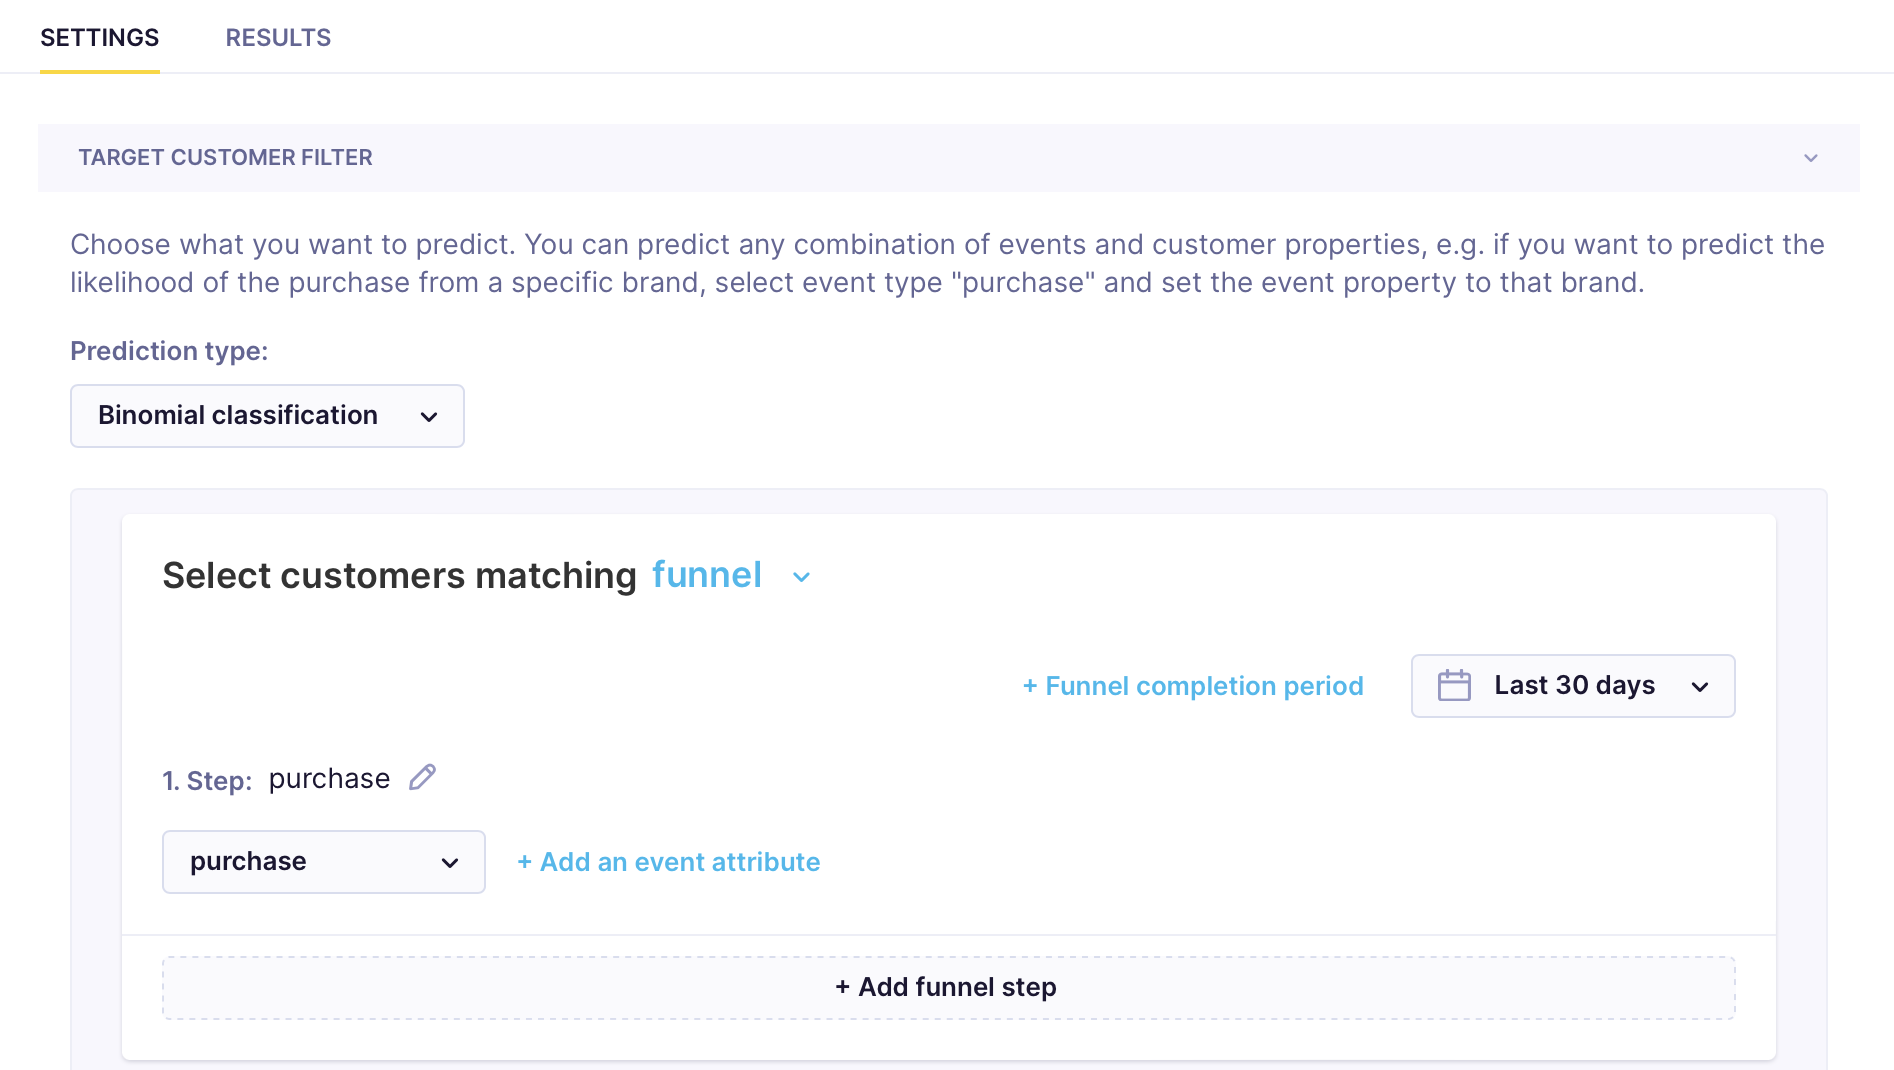Open the purchase event type dropdown
1894x1070 pixels.
(323, 862)
